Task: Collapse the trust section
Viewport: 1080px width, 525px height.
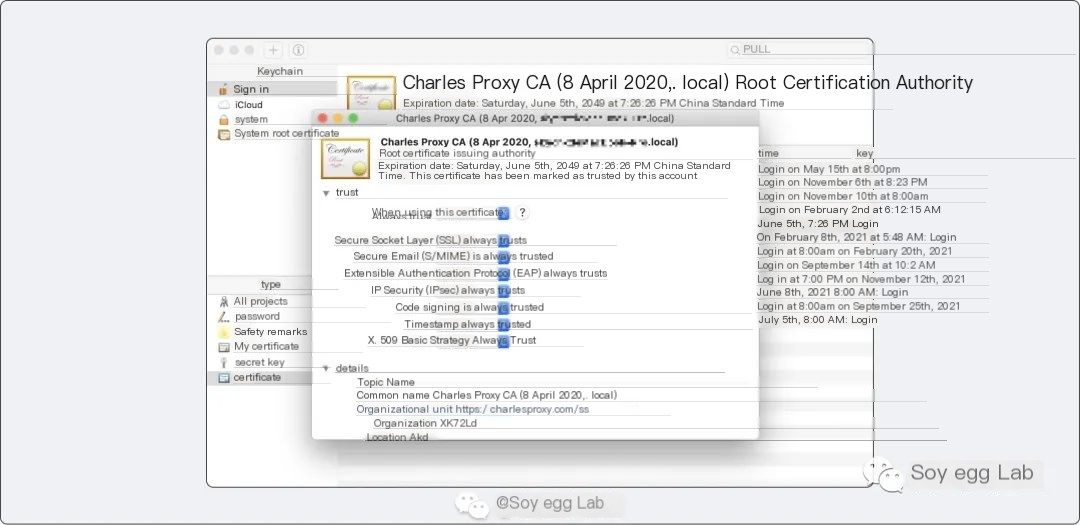Action: tap(326, 194)
